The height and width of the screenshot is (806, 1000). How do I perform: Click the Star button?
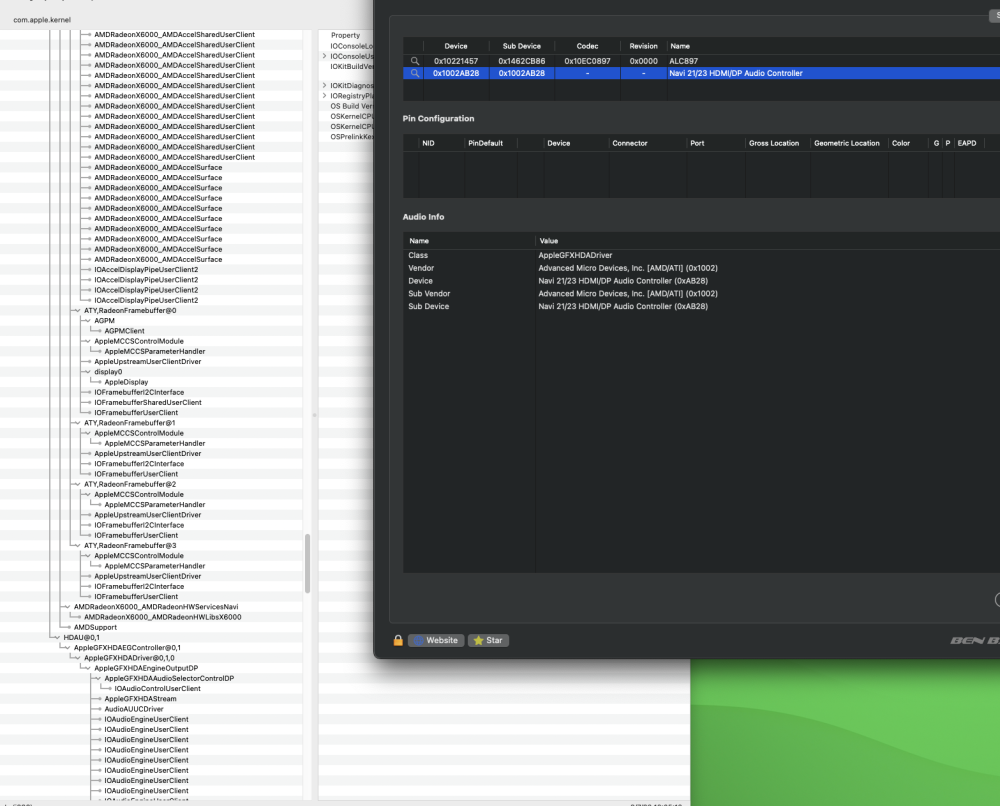(489, 640)
